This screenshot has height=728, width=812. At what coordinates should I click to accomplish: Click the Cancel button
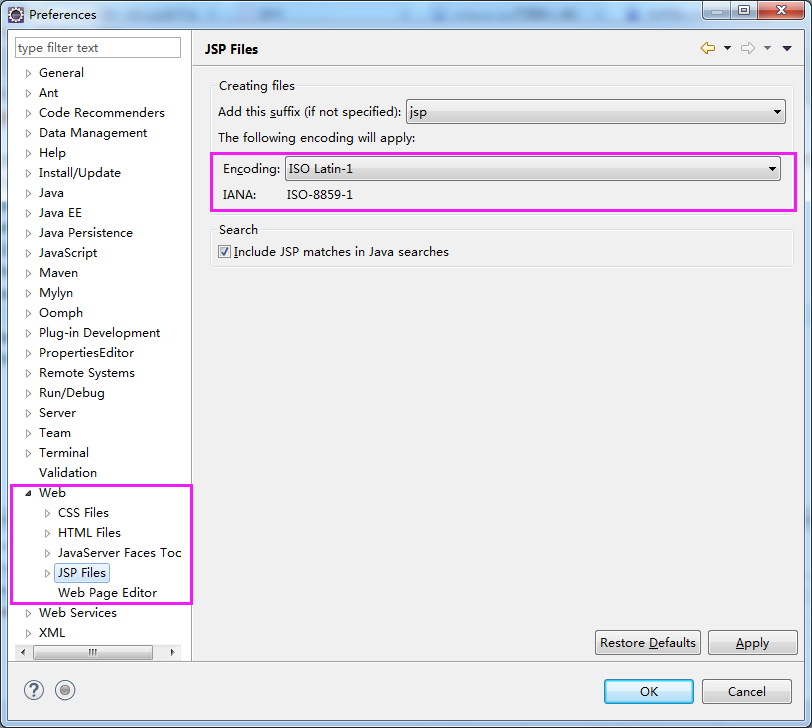746,691
